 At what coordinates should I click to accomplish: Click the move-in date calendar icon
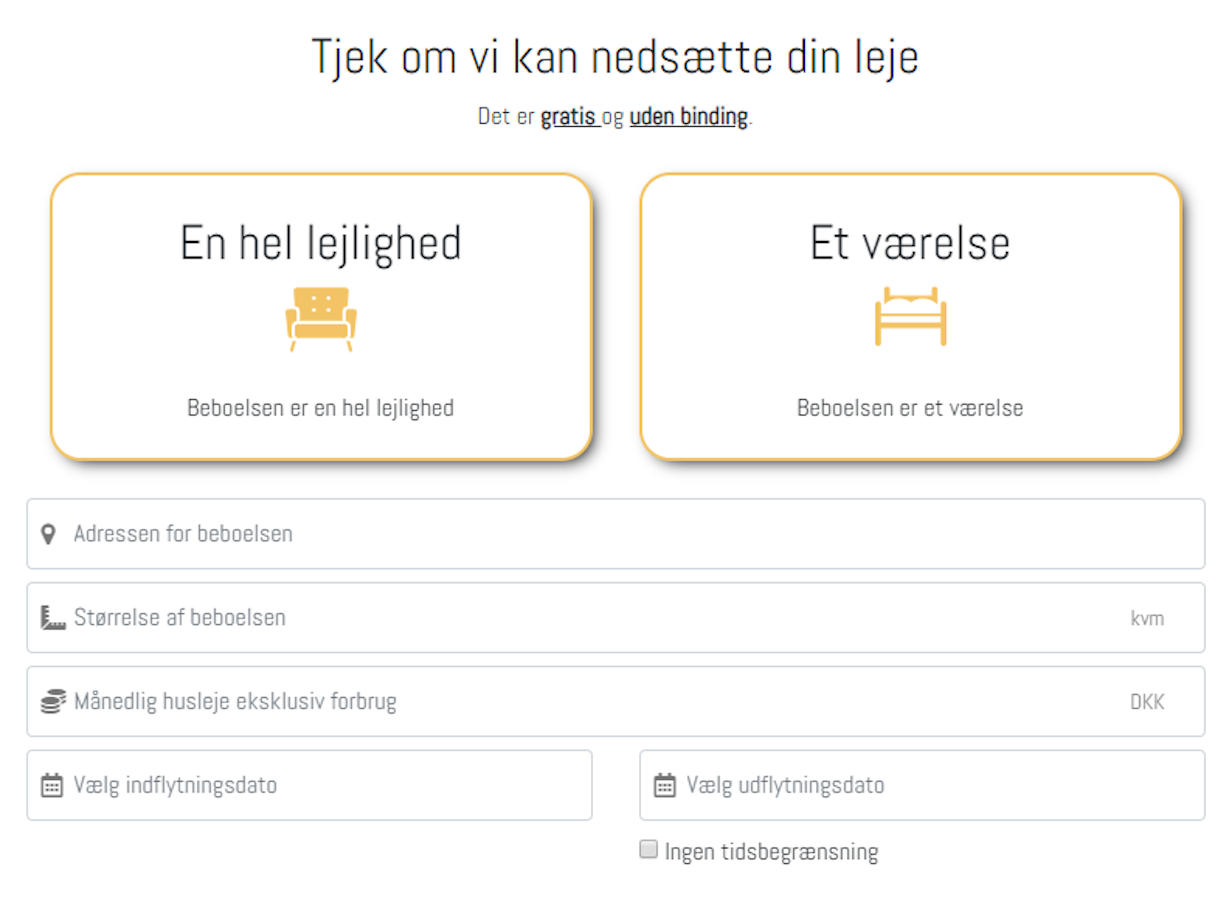[x=52, y=786]
